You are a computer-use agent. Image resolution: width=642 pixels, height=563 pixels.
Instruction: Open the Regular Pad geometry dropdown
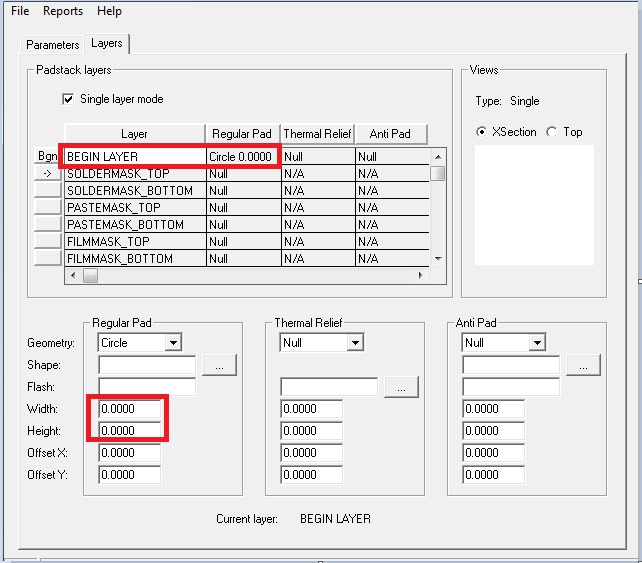coord(173,343)
